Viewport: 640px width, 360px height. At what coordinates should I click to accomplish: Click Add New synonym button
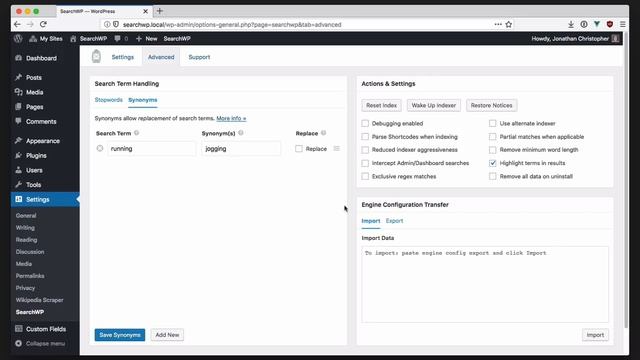[x=167, y=335]
